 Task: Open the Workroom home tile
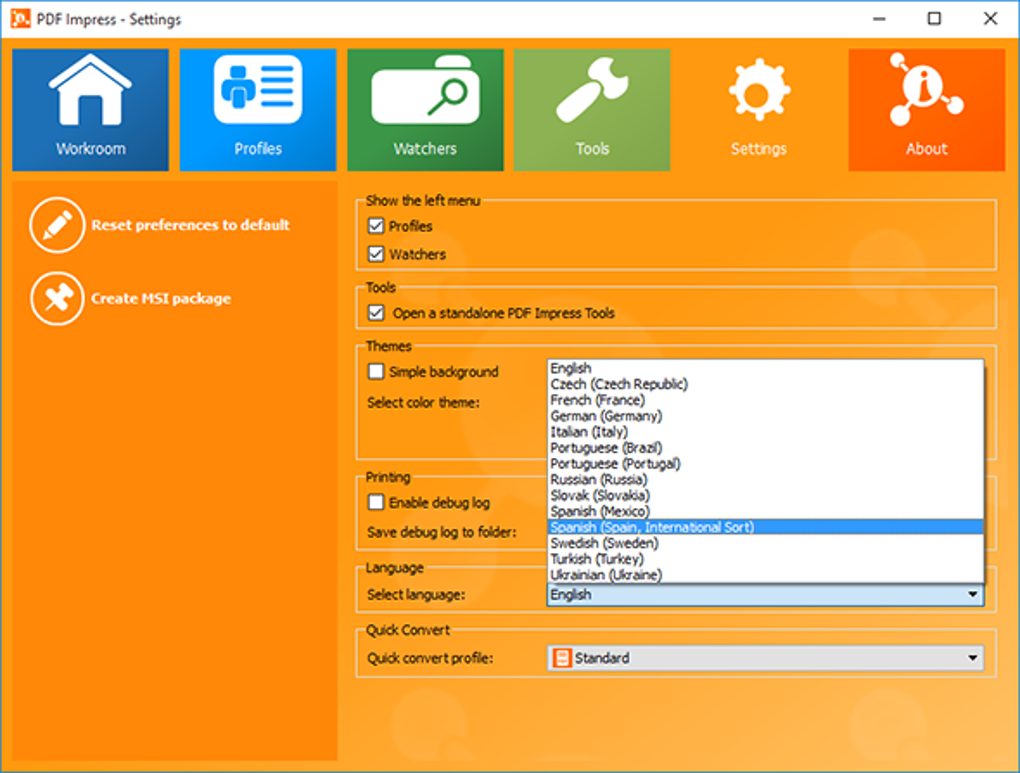tap(90, 110)
